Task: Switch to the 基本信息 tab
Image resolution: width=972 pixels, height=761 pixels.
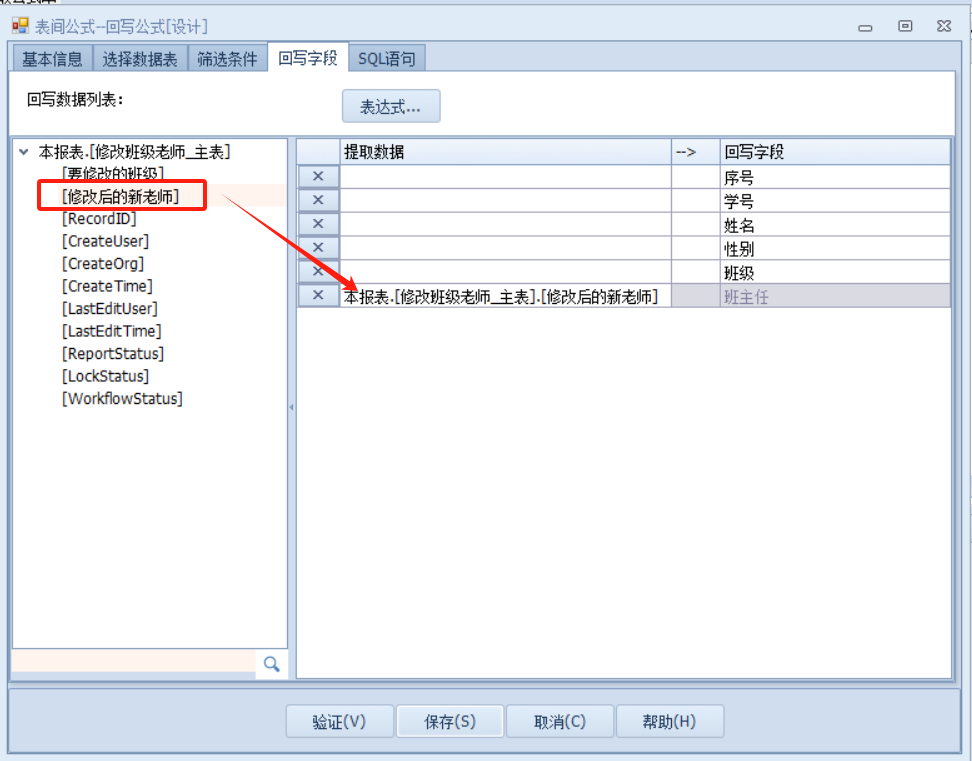Action: click(x=52, y=59)
